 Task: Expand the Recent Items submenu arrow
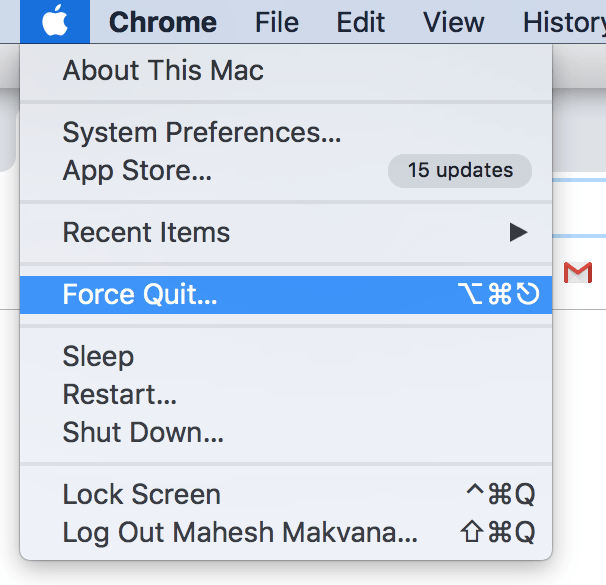click(519, 232)
